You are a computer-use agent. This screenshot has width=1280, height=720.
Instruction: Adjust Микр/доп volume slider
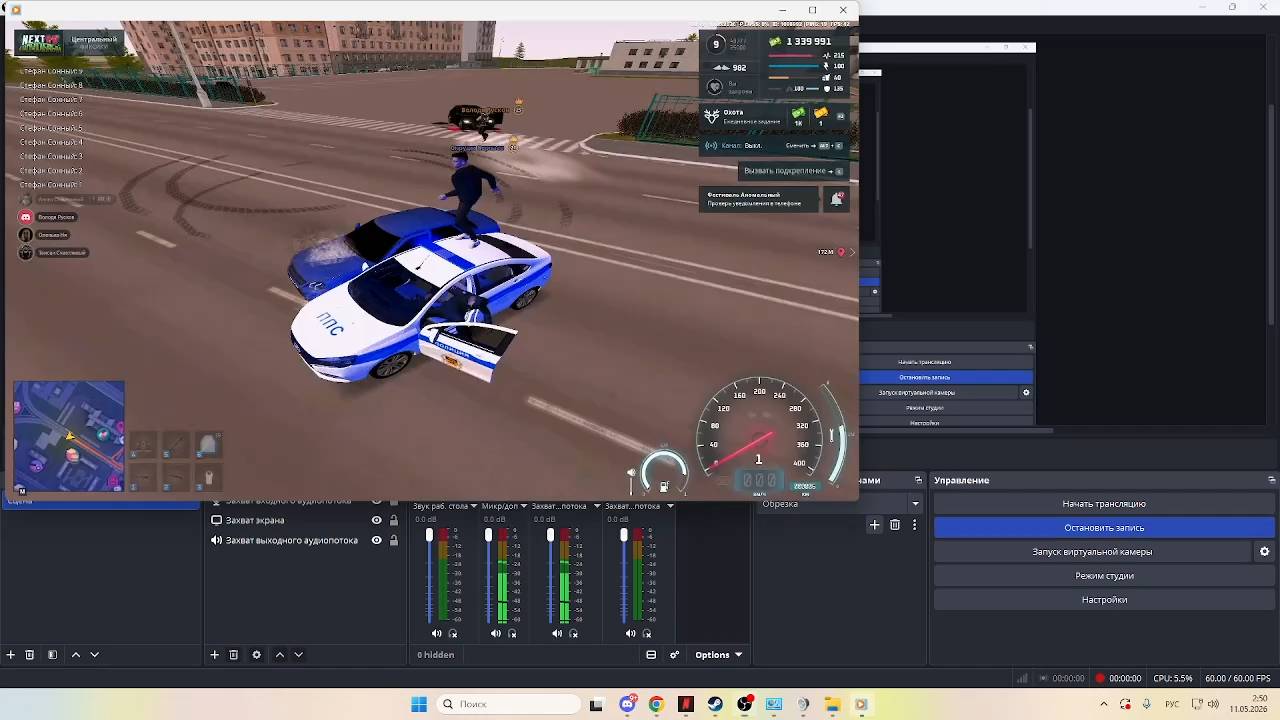(489, 574)
